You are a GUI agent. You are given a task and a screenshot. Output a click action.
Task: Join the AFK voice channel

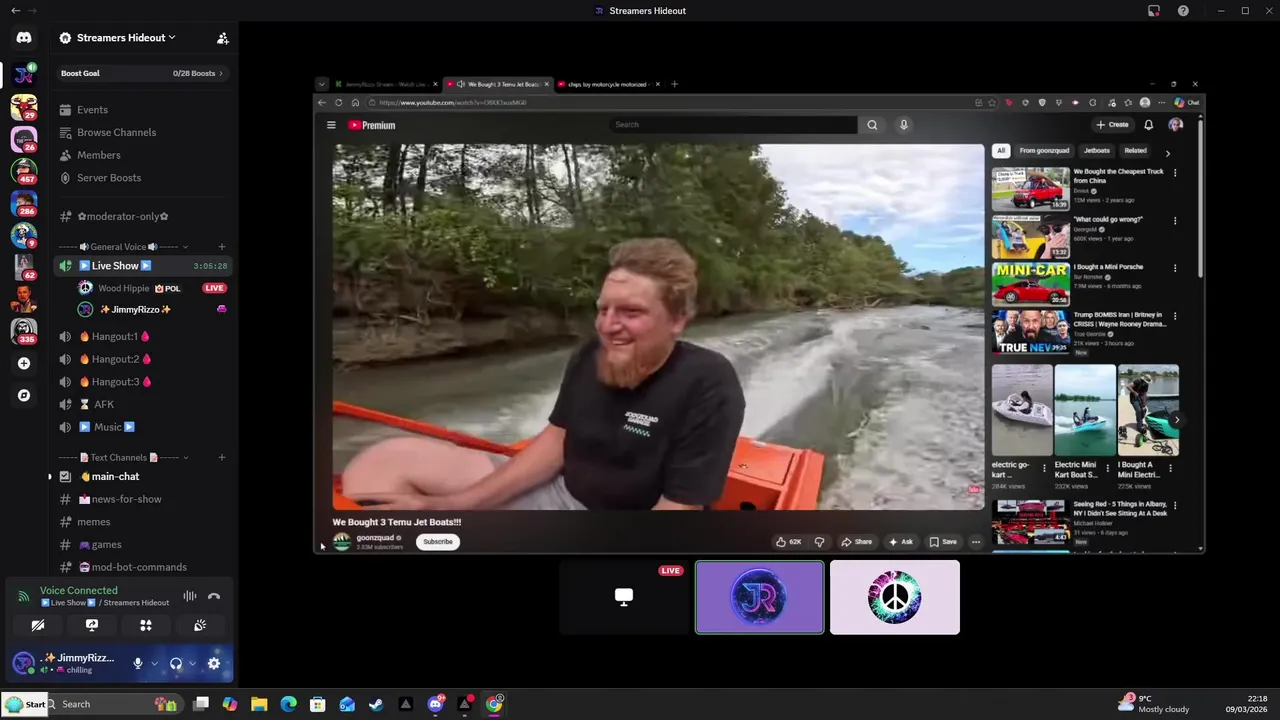143,404
